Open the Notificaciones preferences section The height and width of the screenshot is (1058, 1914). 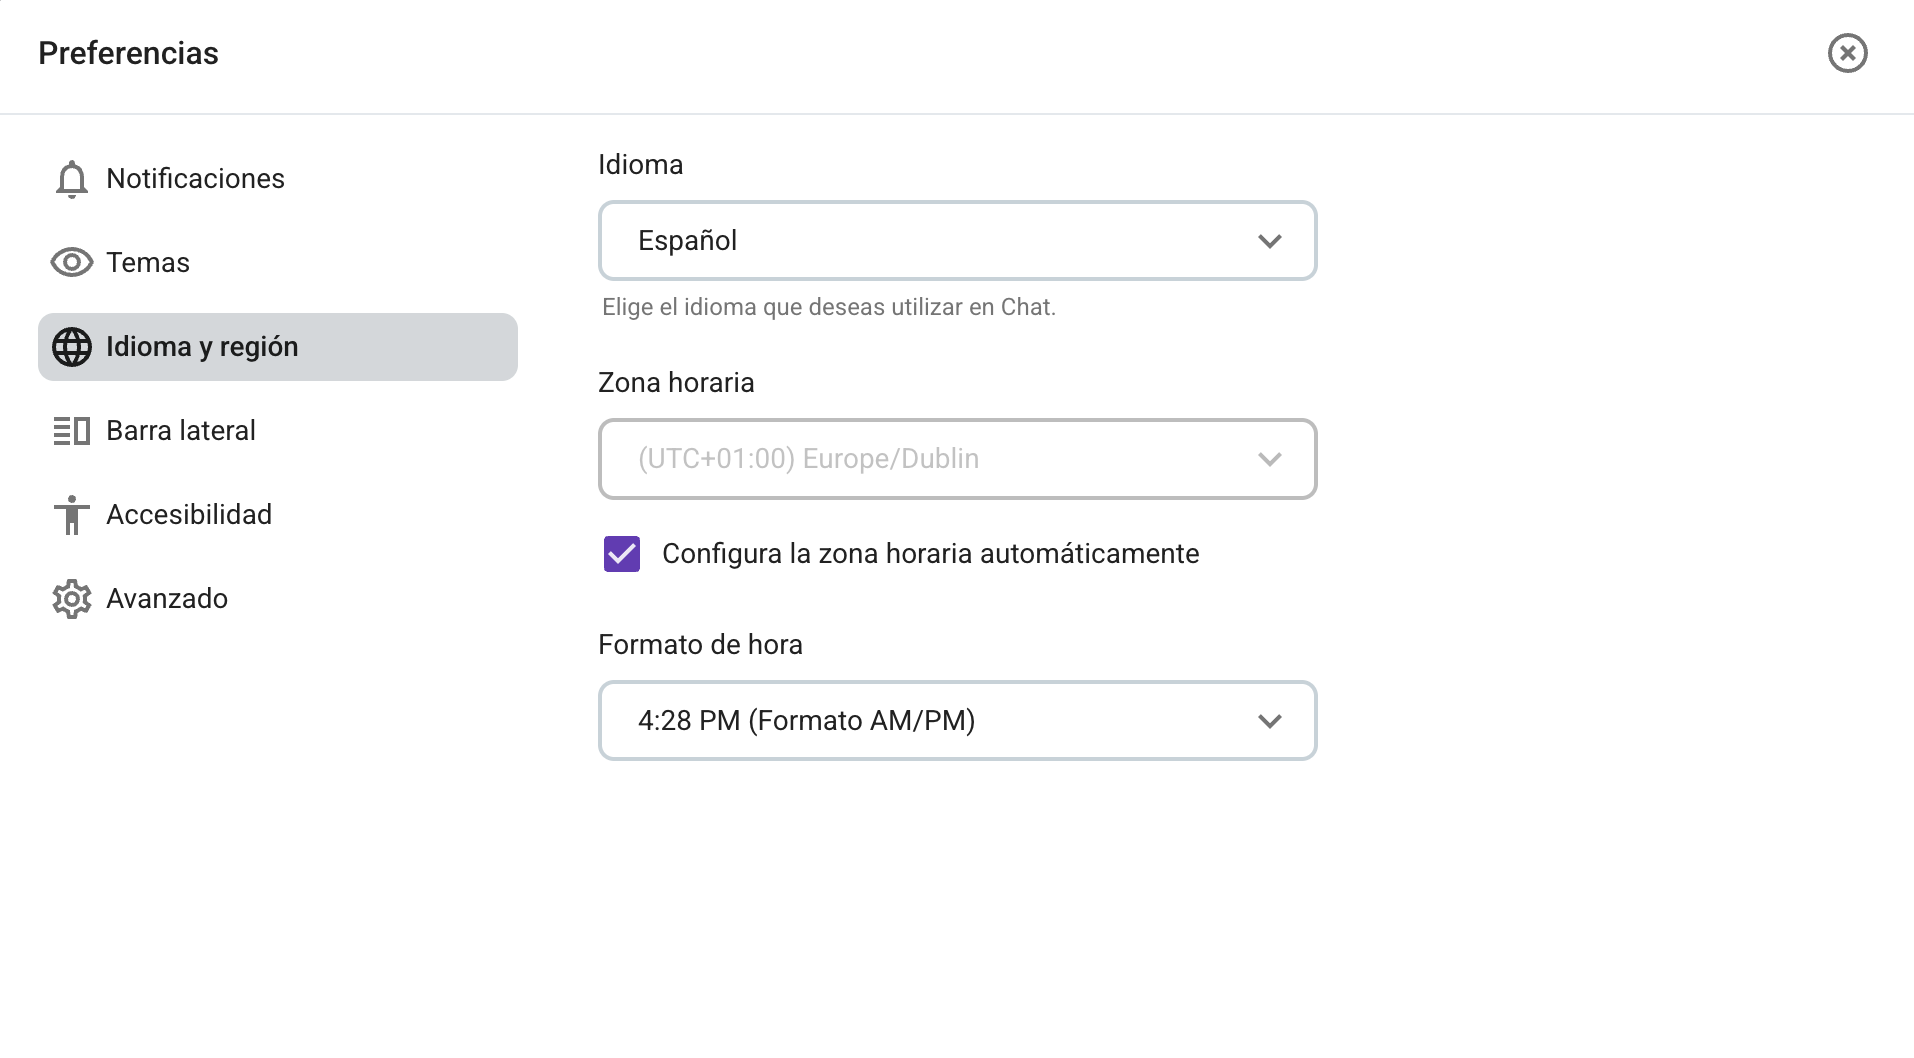coord(196,179)
